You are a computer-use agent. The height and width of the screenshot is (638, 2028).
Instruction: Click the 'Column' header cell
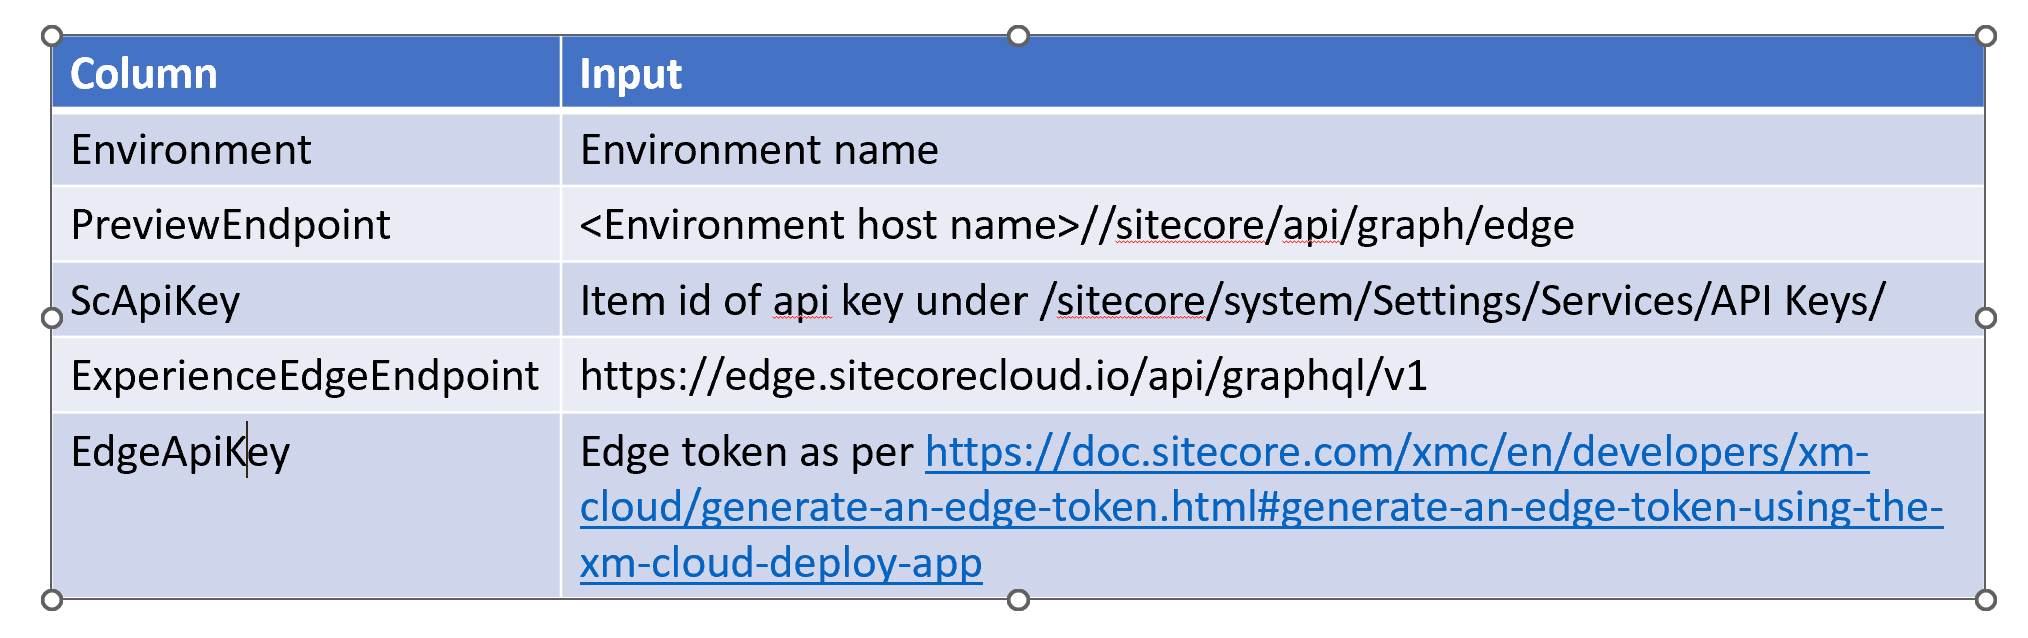tap(306, 72)
